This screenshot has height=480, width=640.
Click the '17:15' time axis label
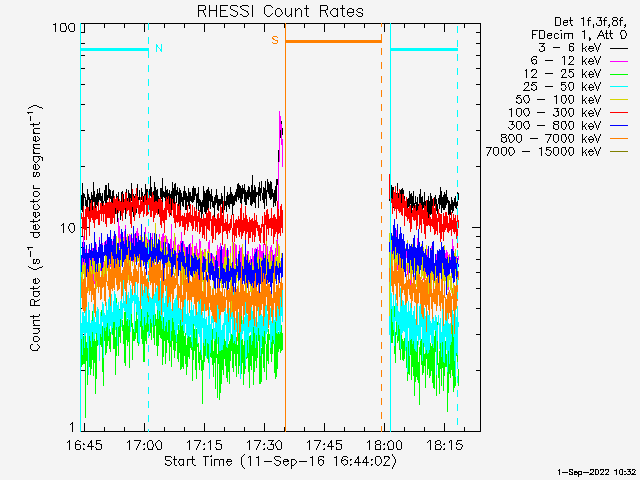[204, 446]
